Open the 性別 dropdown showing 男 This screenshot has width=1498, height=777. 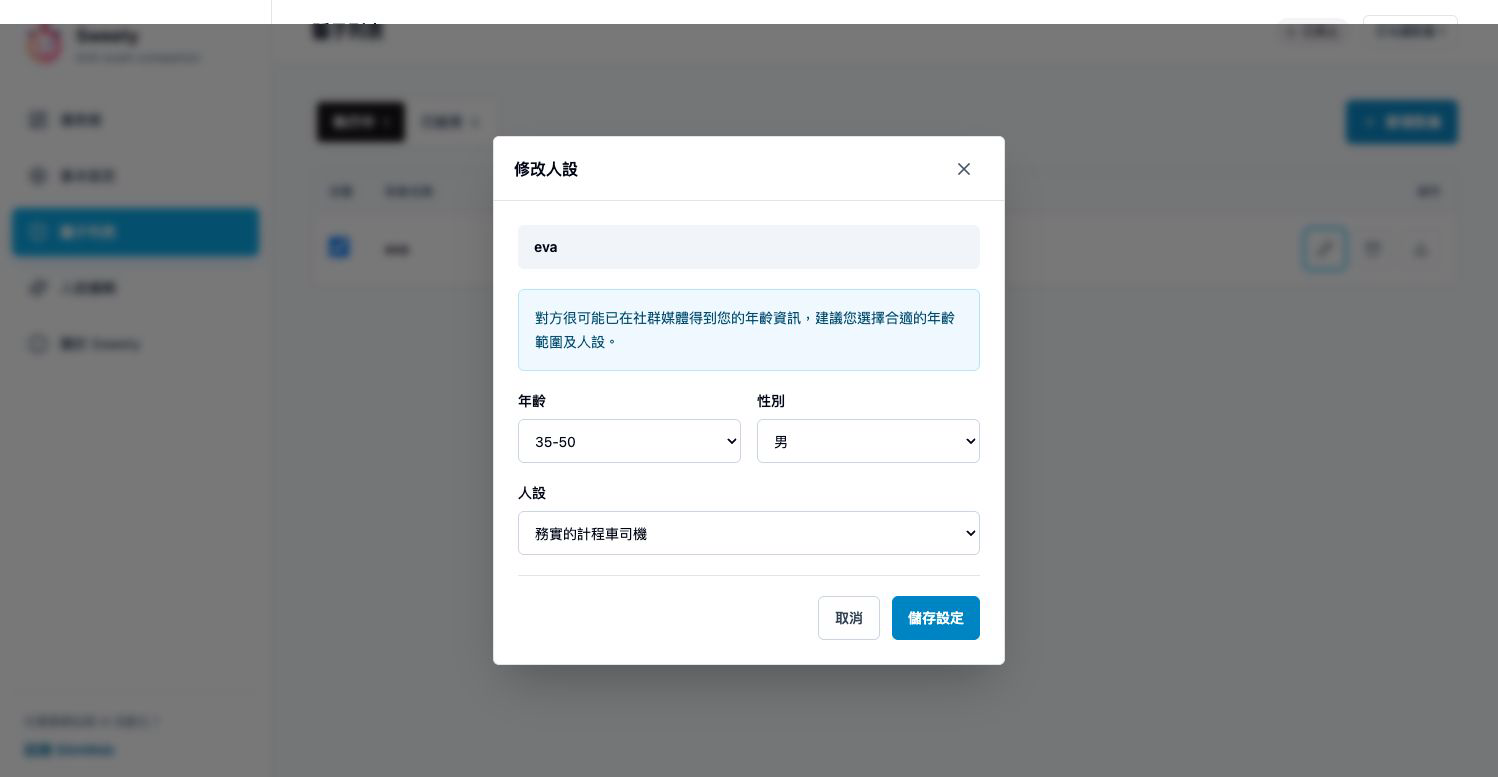[x=868, y=441]
